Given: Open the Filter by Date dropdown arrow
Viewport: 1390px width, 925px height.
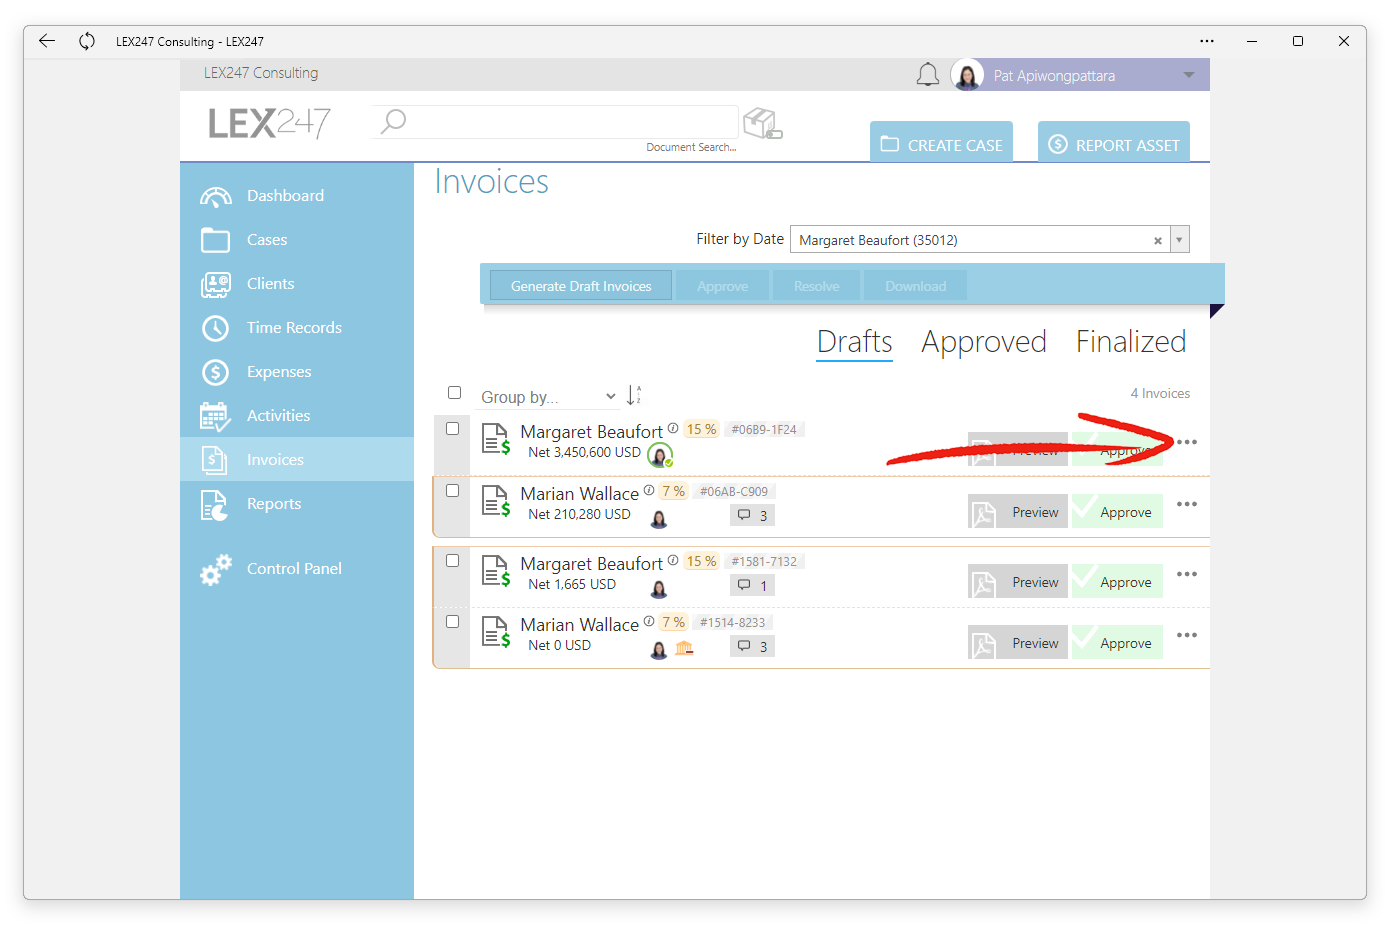Looking at the screenshot, I should [1179, 240].
